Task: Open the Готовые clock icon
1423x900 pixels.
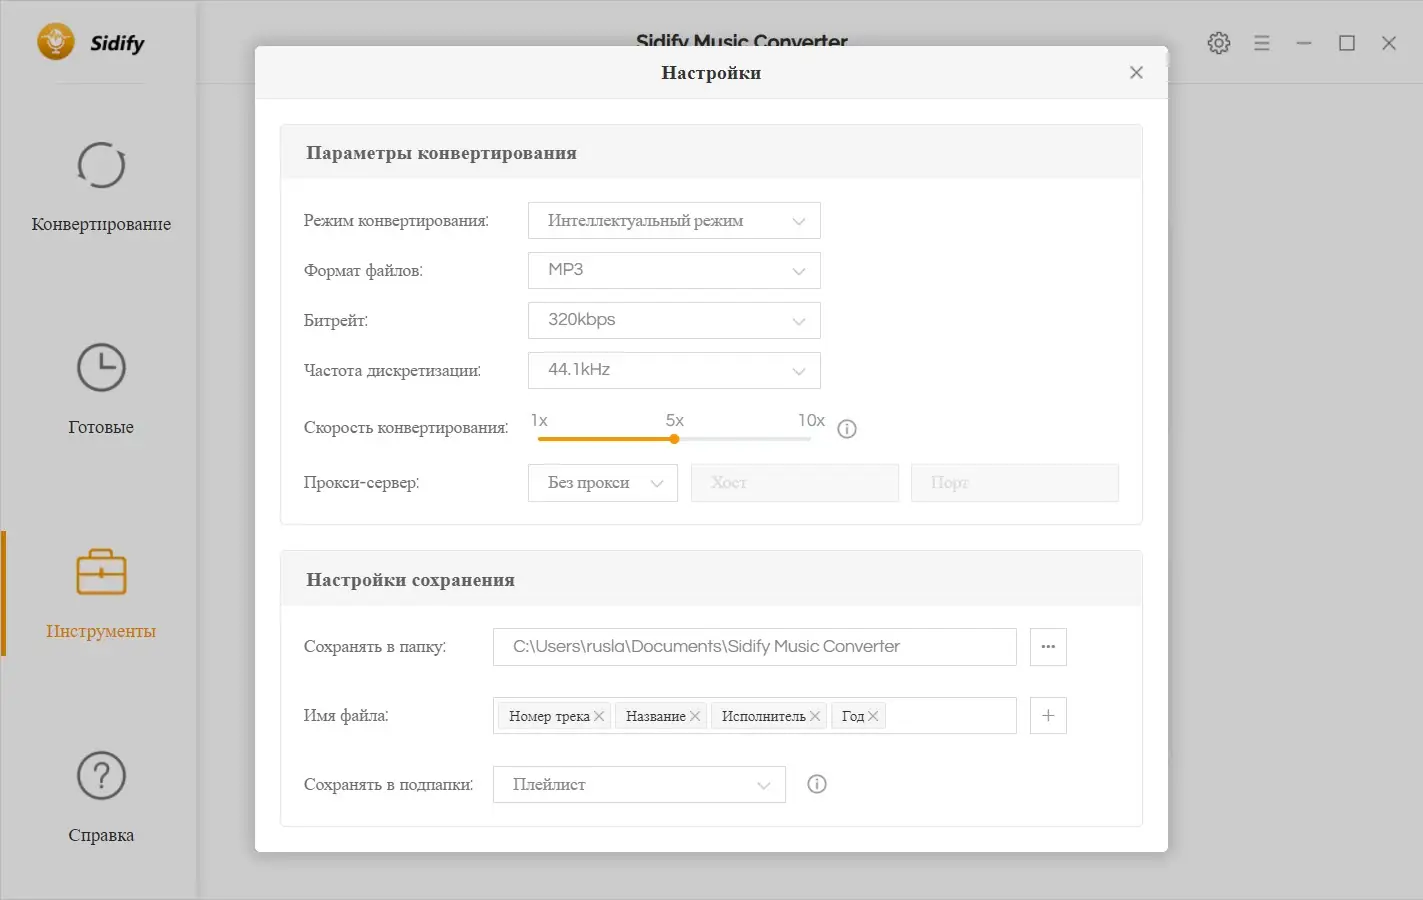Action: click(101, 368)
